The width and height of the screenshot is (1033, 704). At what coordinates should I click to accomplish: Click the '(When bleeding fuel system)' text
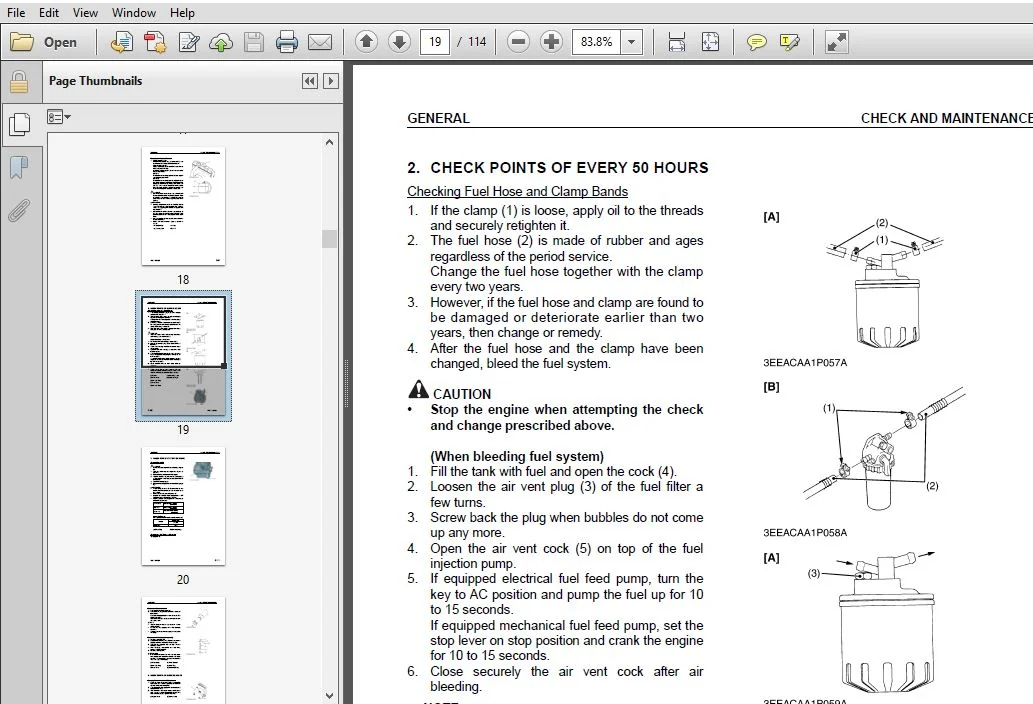[516, 456]
